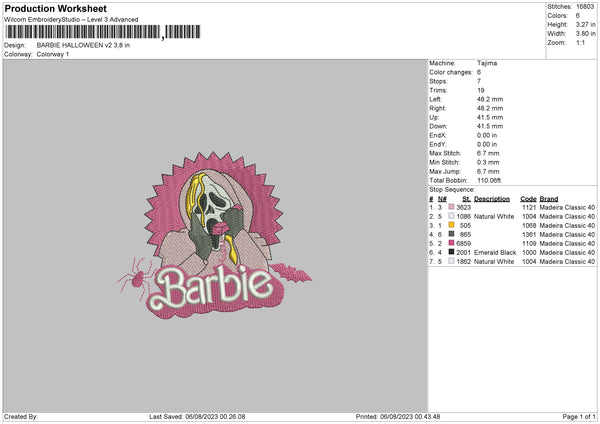
Task: Click 'Printed: 06/08/2023 00.43.48' footer
Action: [398, 416]
